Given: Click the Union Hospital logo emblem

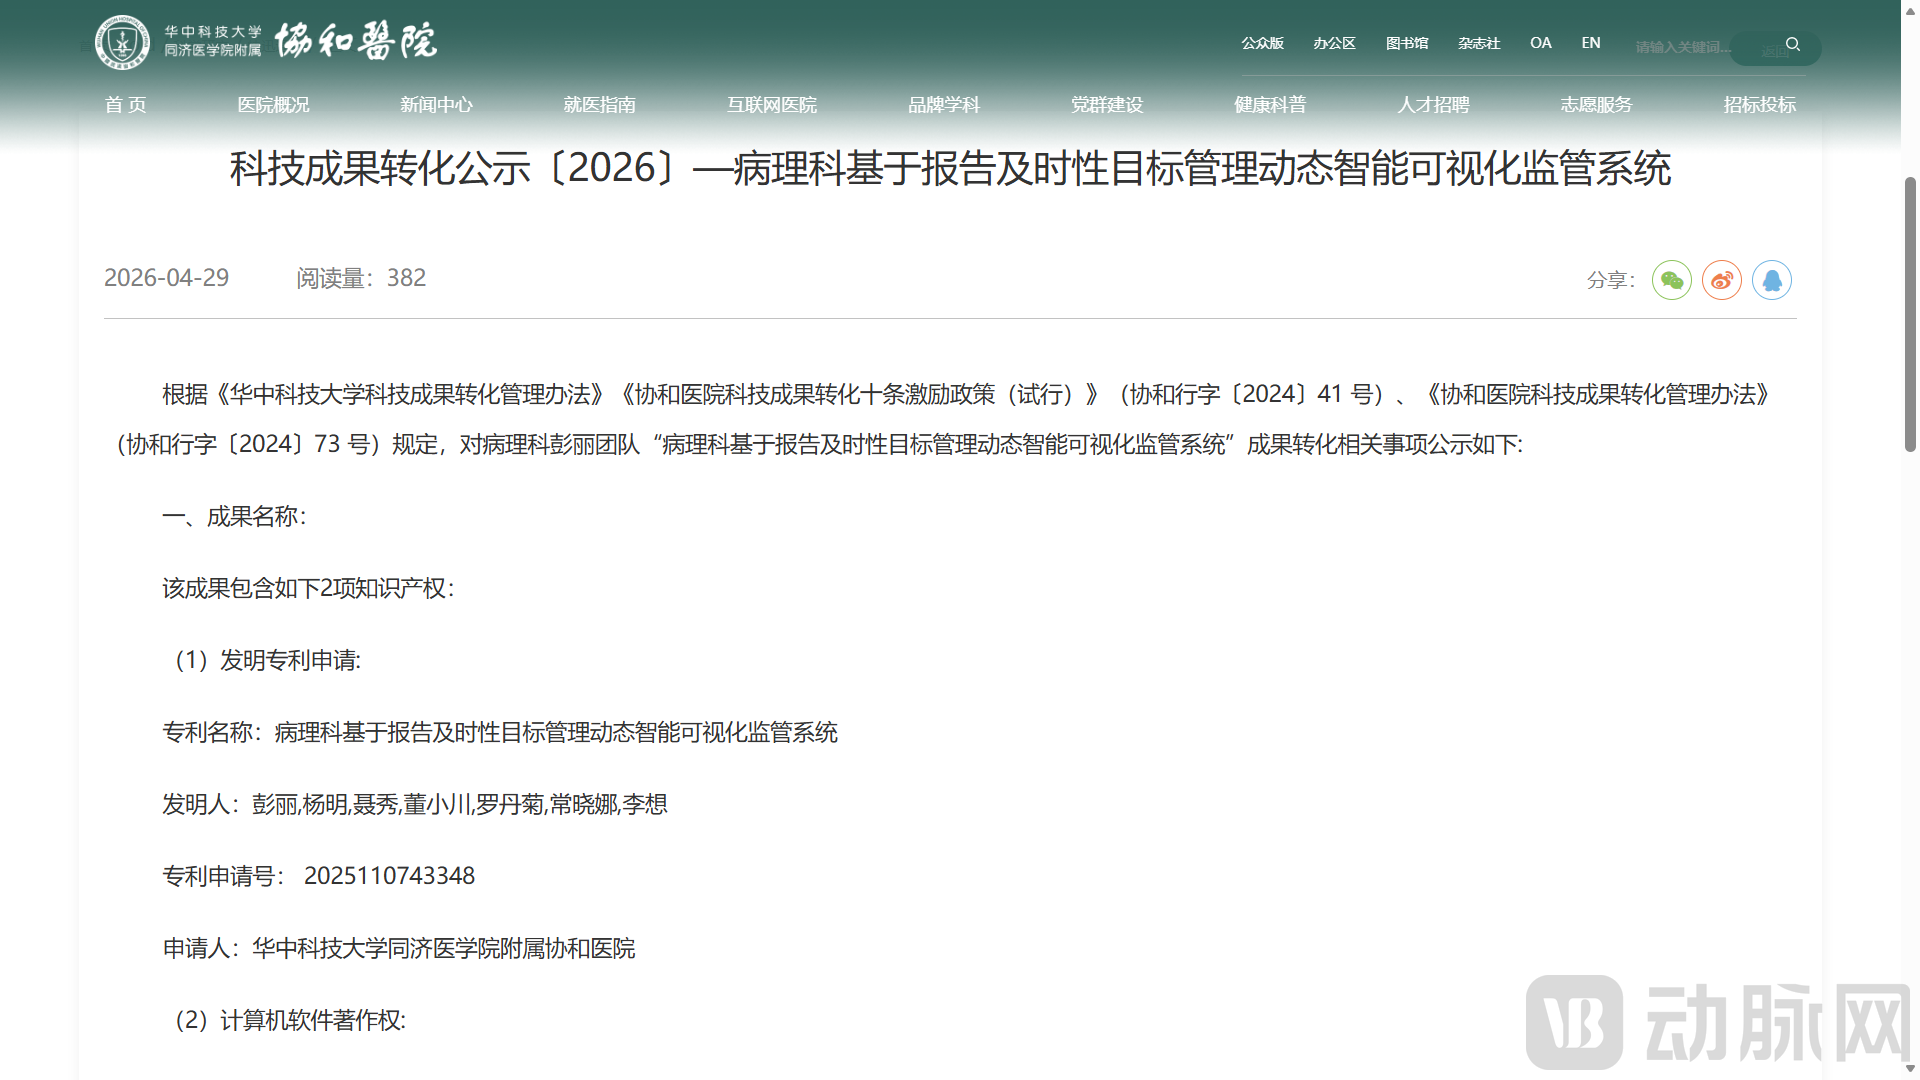Looking at the screenshot, I should tap(122, 43).
